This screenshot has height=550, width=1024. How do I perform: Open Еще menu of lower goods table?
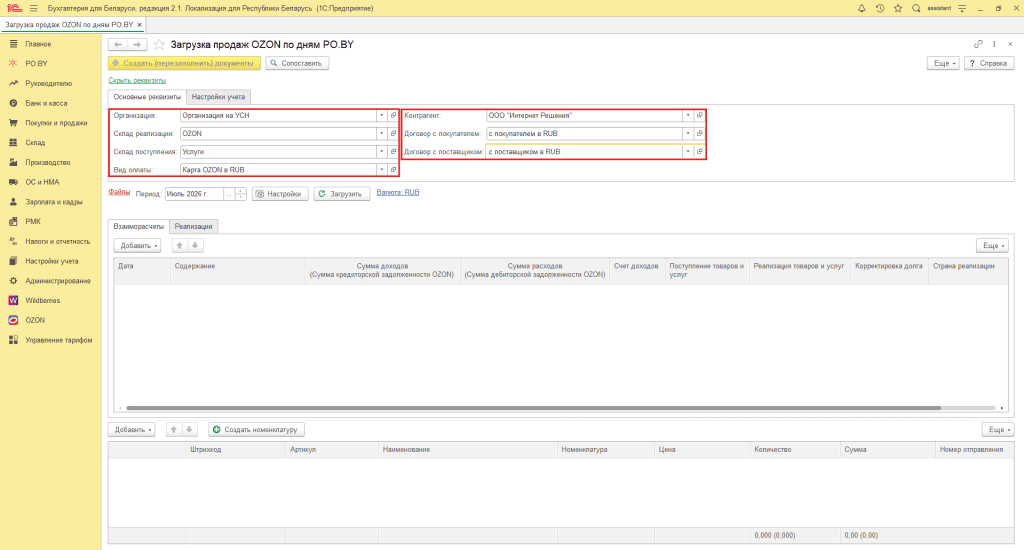coord(998,430)
